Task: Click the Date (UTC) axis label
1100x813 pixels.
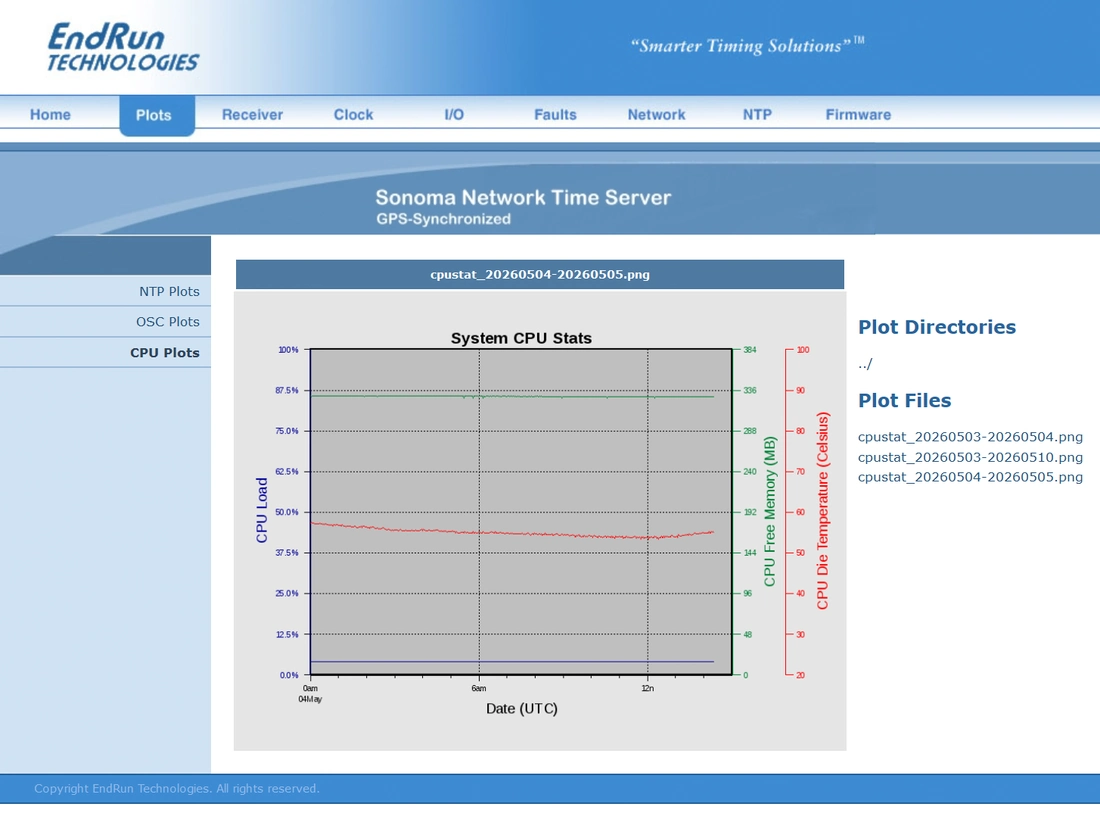Action: click(521, 708)
